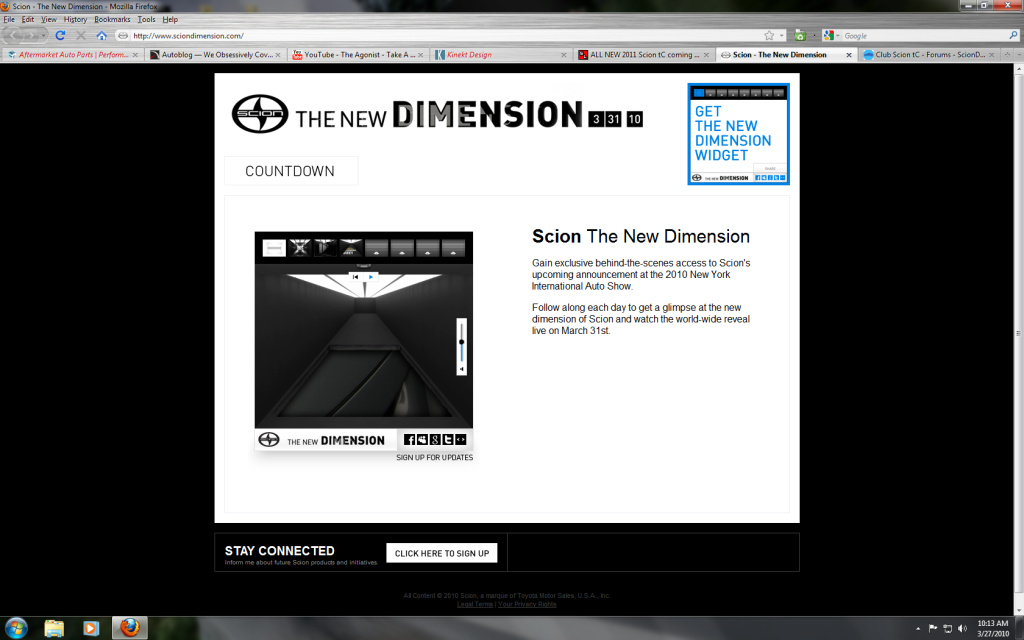Open the address bar history dropdown

click(x=782, y=35)
